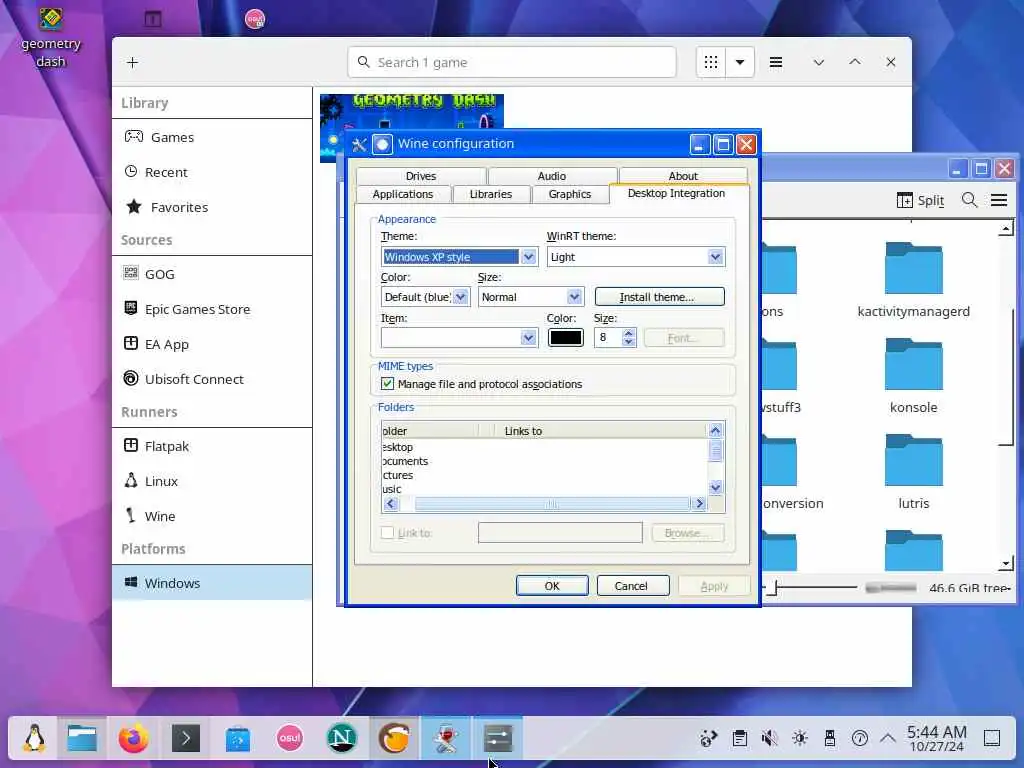Image resolution: width=1024 pixels, height=768 pixels.
Task: Open the file manager hamburger menu
Action: click(x=999, y=200)
